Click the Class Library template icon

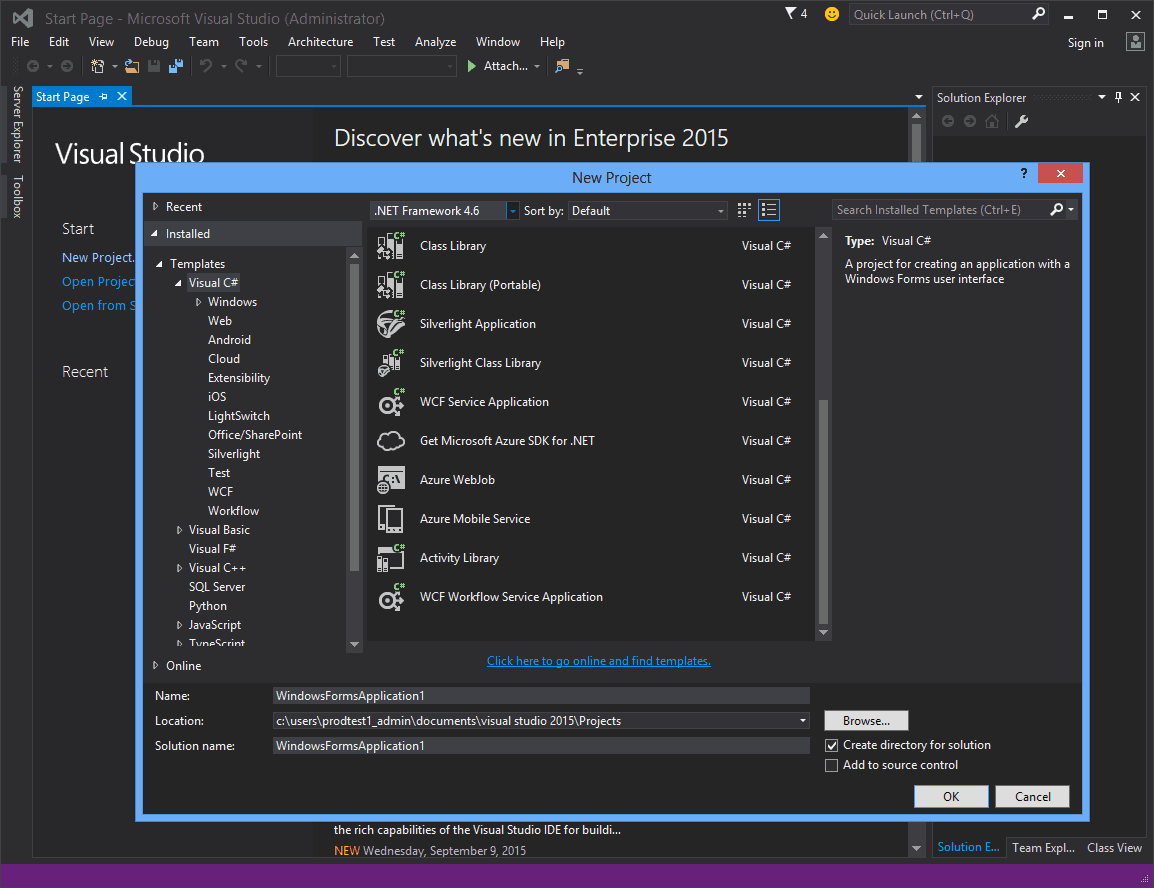coord(391,246)
